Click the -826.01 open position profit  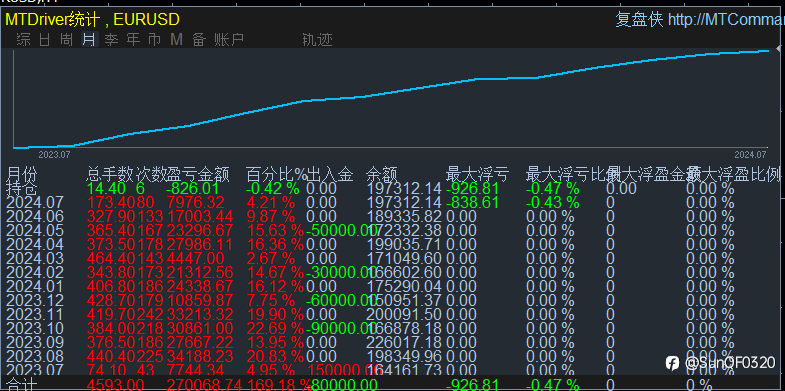point(193,189)
